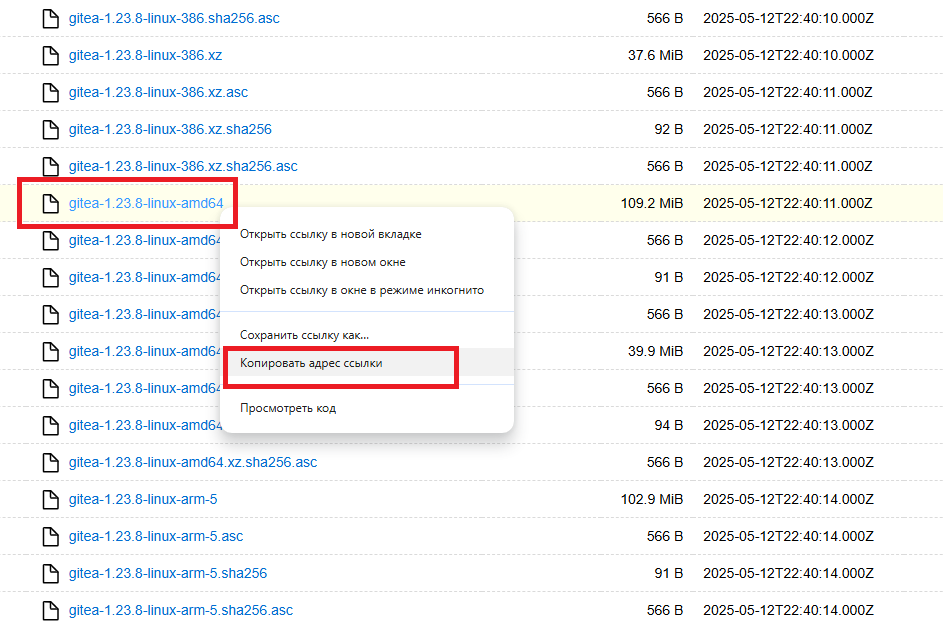This screenshot has width=943, height=628.
Task: Click the file icon in the 566 B row dated 22:40:12
Action: pos(51,241)
